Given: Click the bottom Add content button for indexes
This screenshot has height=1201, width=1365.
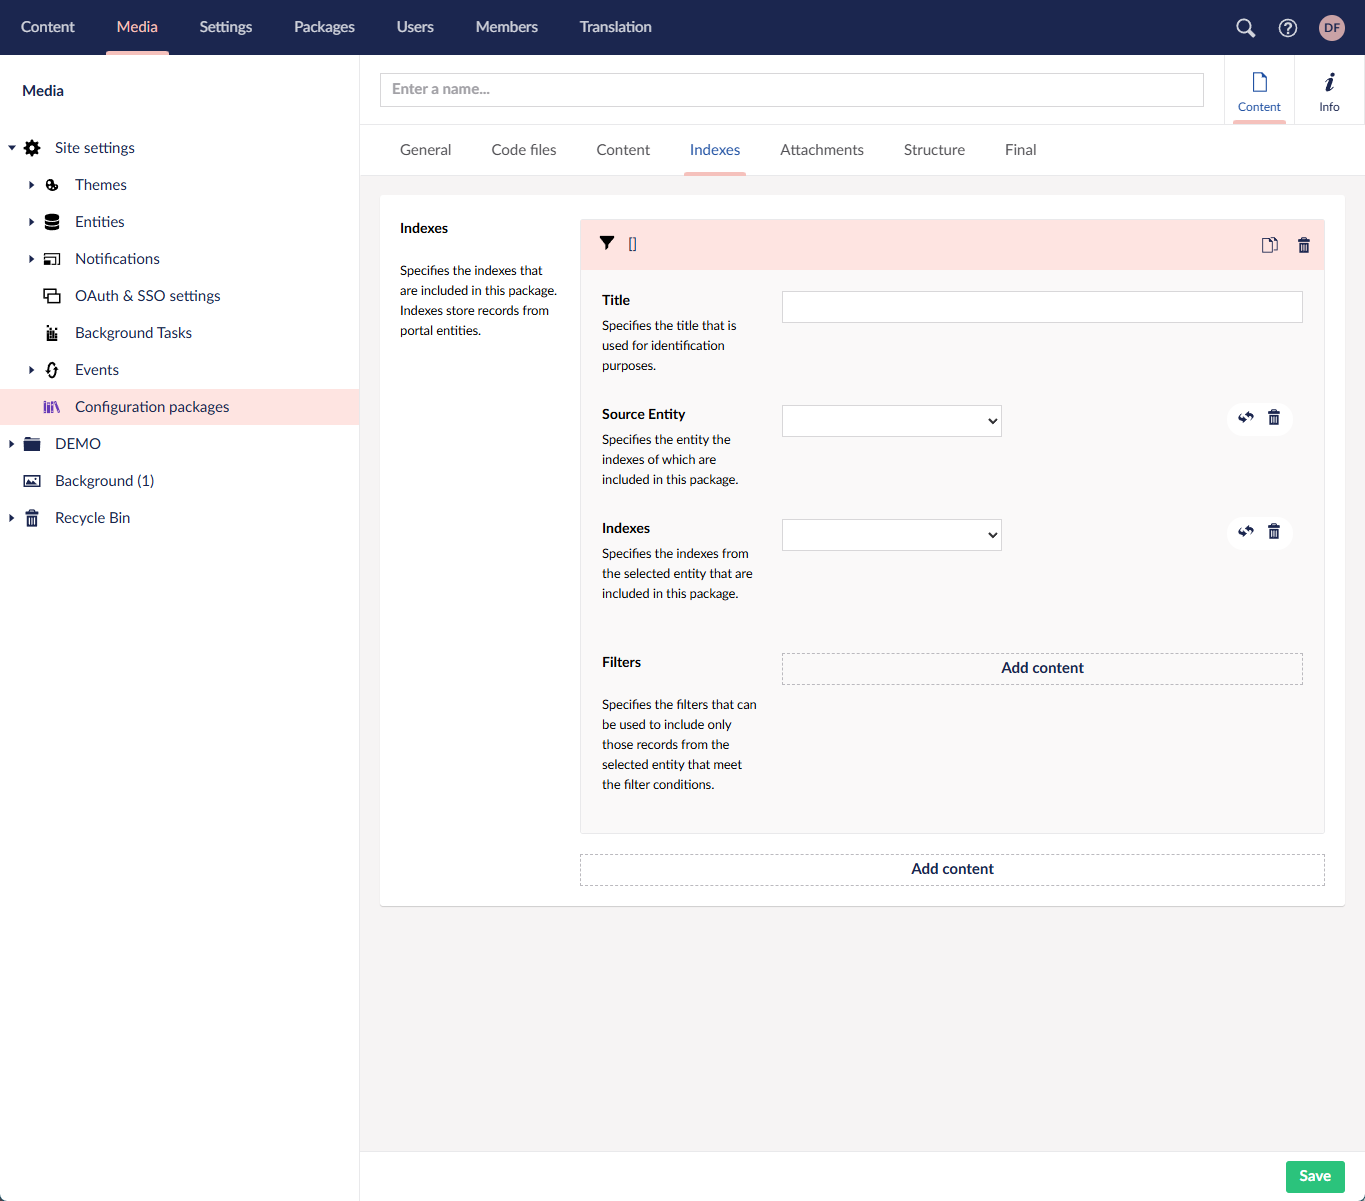Looking at the screenshot, I should 952,870.
